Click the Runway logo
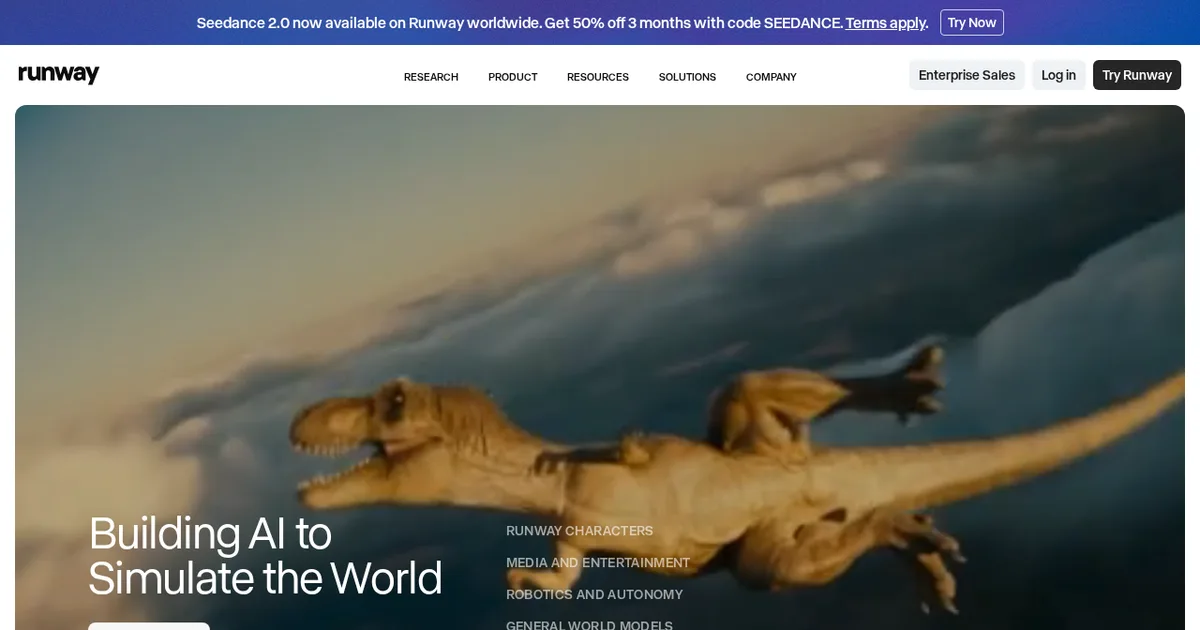 click(59, 75)
